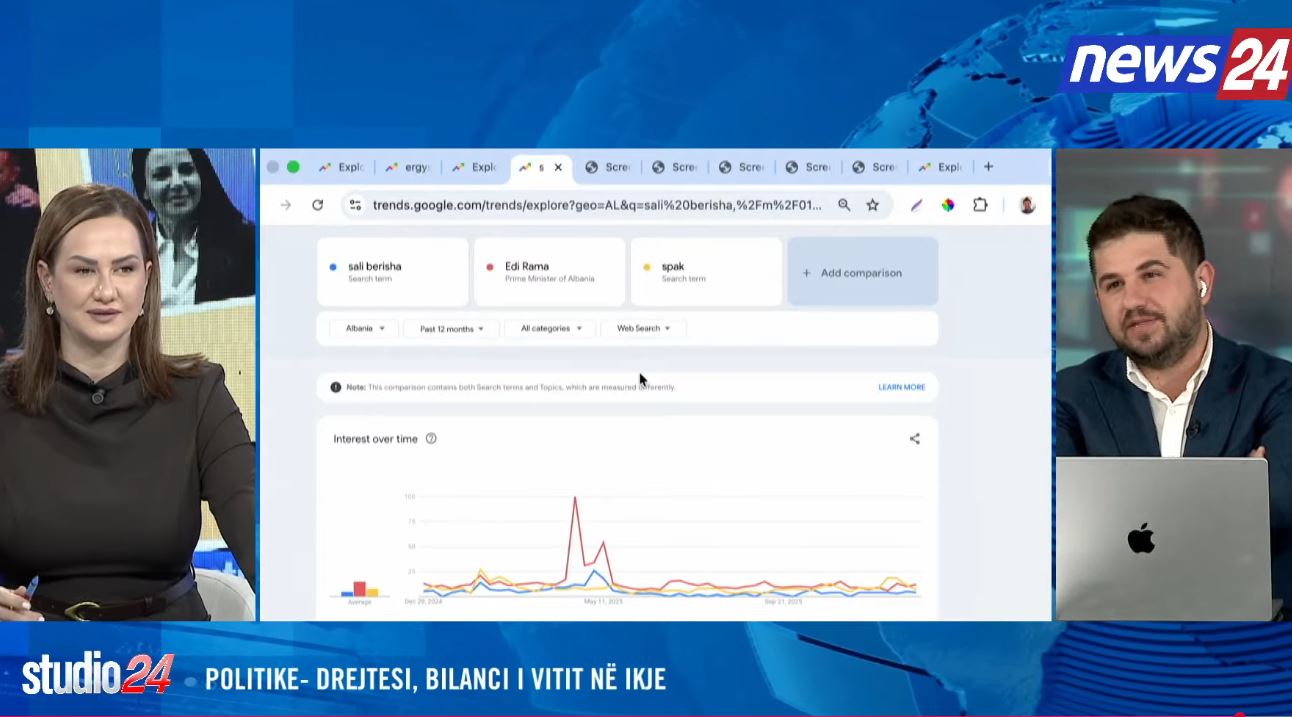Screen dimensions: 1292x717
Task: Click Add comparison to add a term
Action: click(x=862, y=271)
